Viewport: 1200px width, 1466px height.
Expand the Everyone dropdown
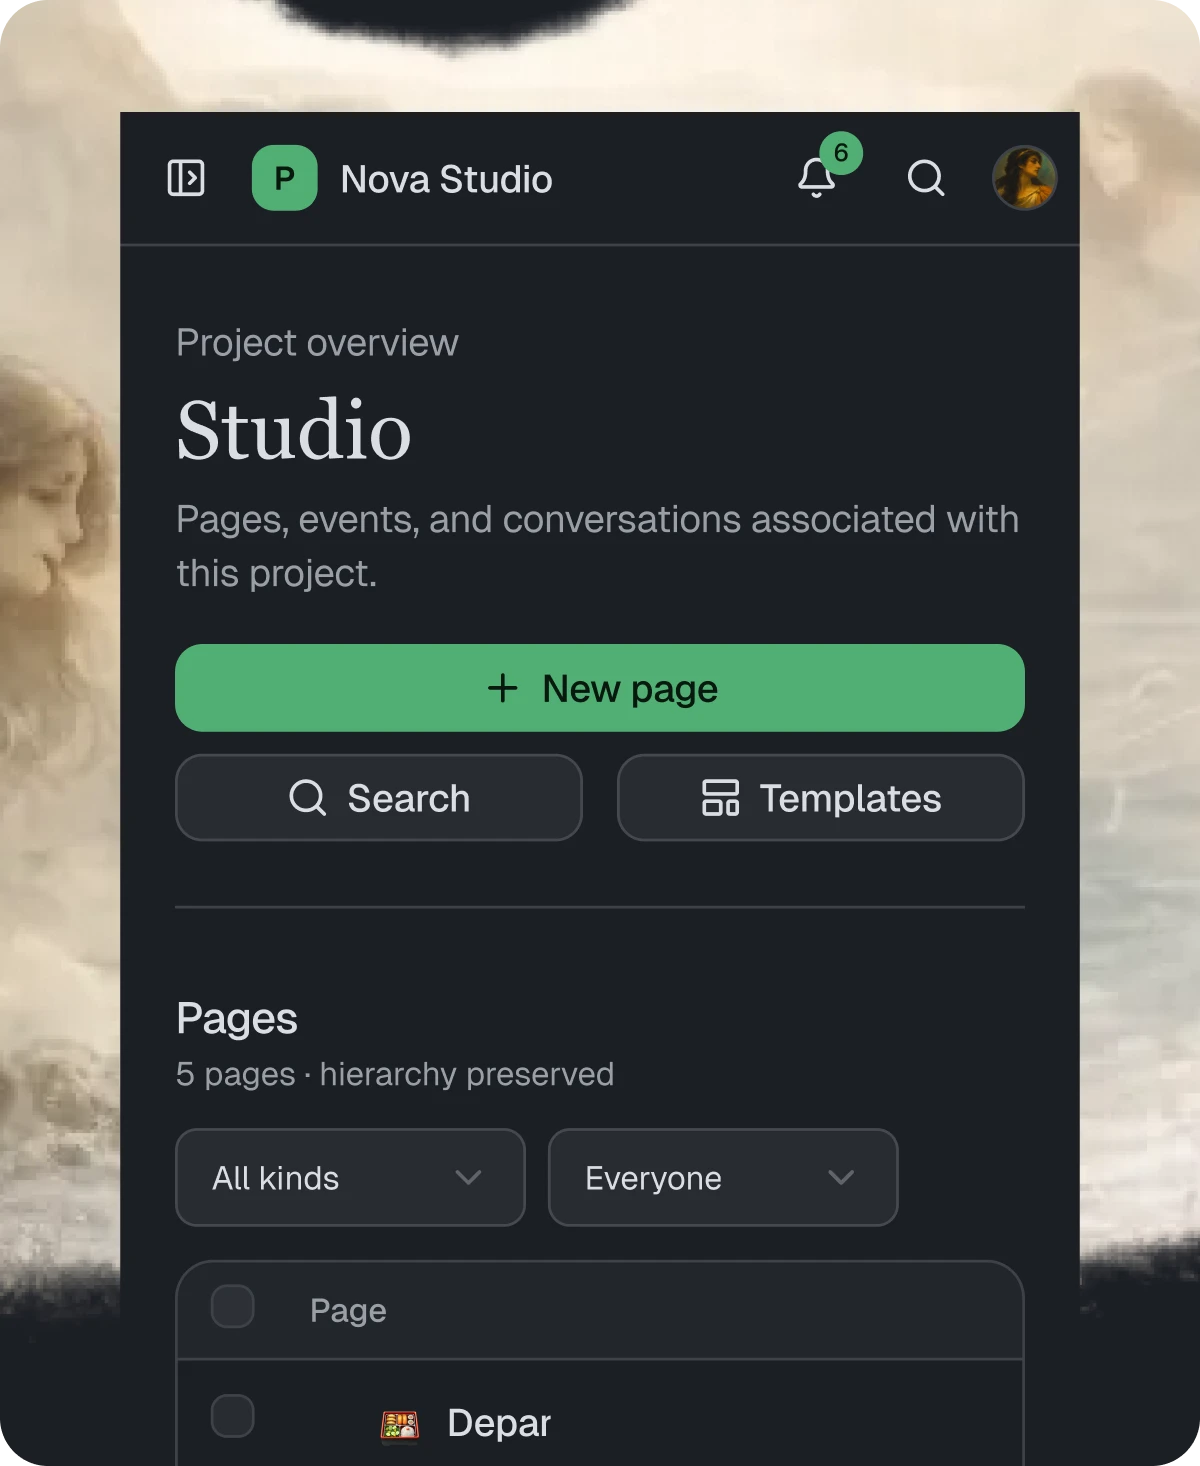click(723, 1178)
